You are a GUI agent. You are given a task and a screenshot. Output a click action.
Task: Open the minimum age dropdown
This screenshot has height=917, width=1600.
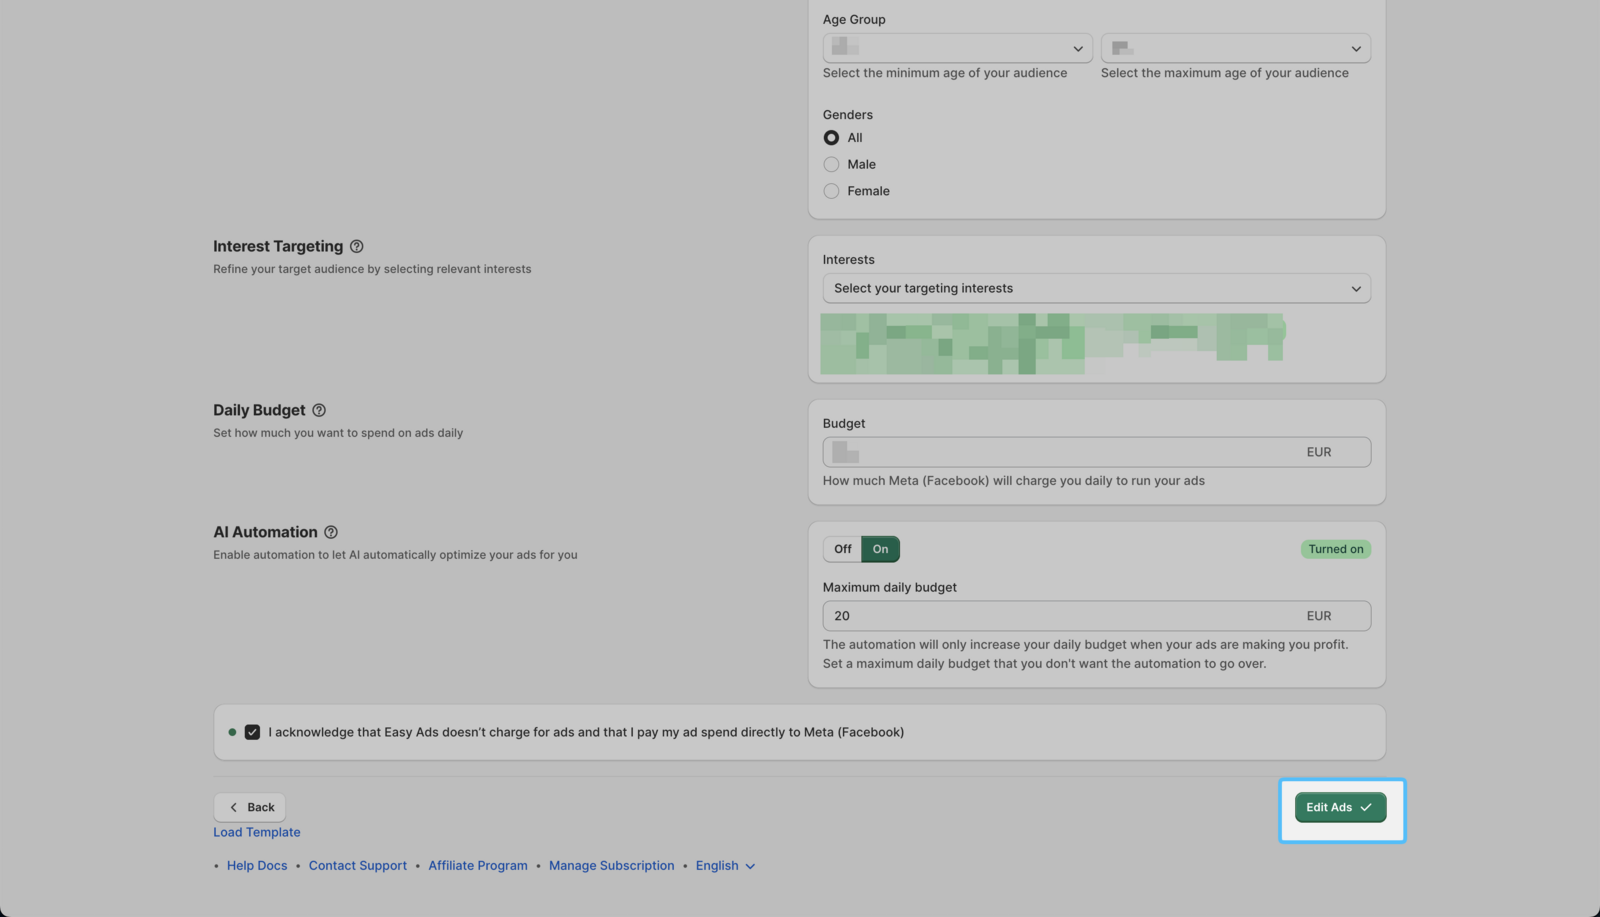click(x=956, y=48)
